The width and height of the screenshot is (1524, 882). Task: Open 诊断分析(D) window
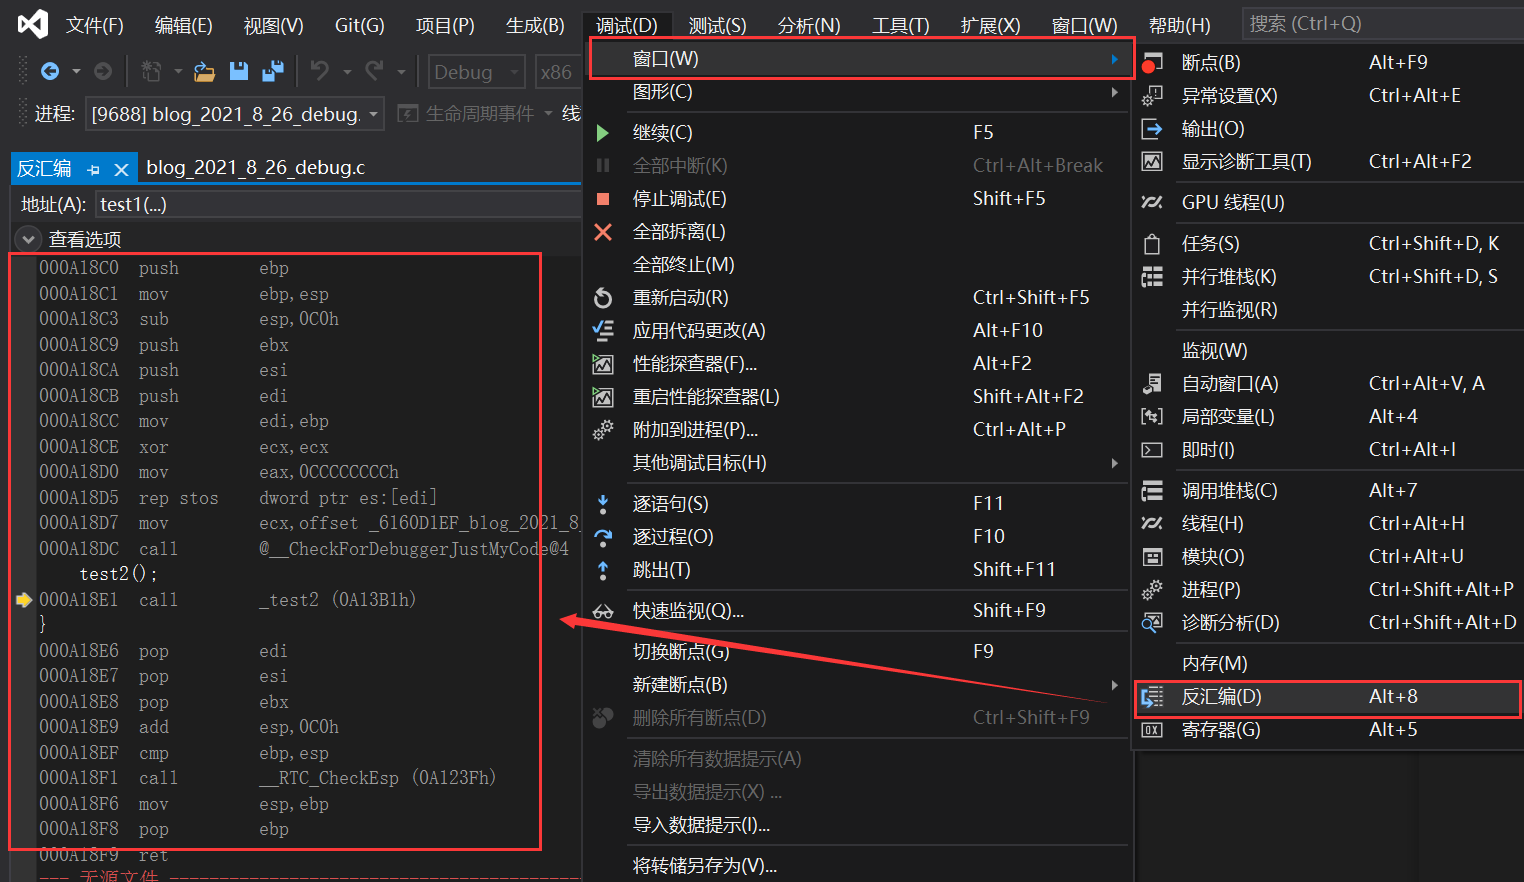[1328, 622]
